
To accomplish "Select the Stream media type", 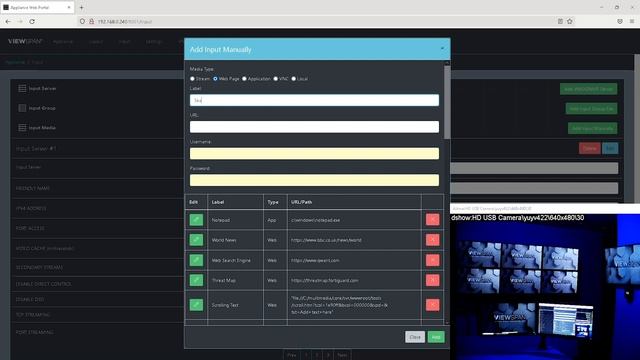I will (192, 79).
